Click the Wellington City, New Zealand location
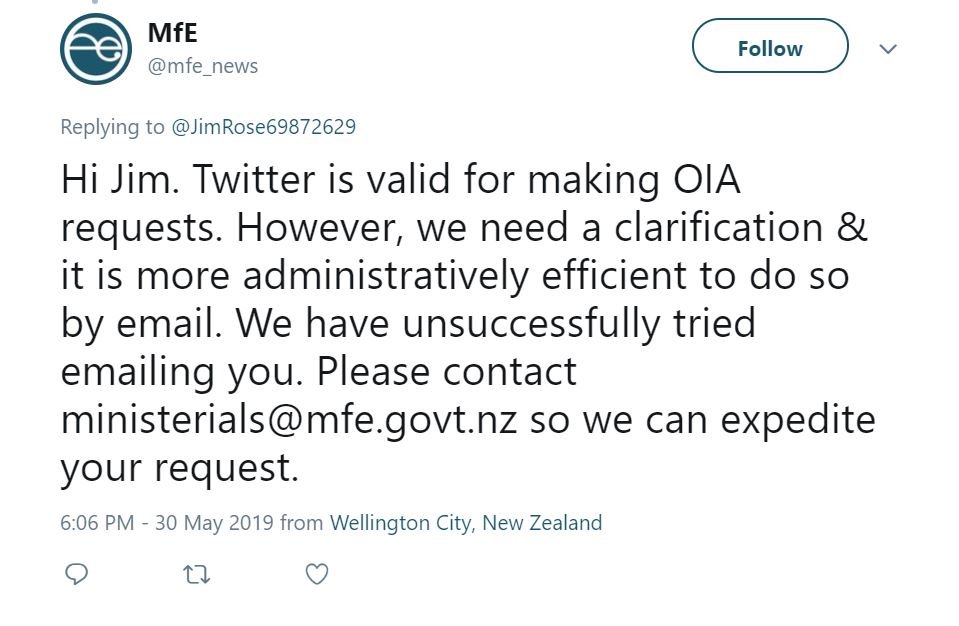The width and height of the screenshot is (959, 626). (466, 522)
